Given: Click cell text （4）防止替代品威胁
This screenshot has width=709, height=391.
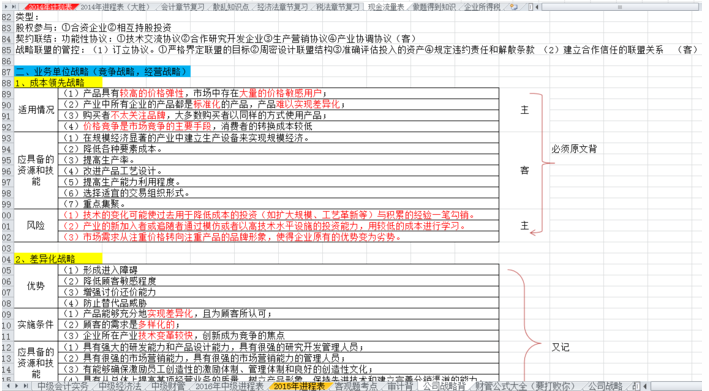Looking at the screenshot, I should coord(104,303).
